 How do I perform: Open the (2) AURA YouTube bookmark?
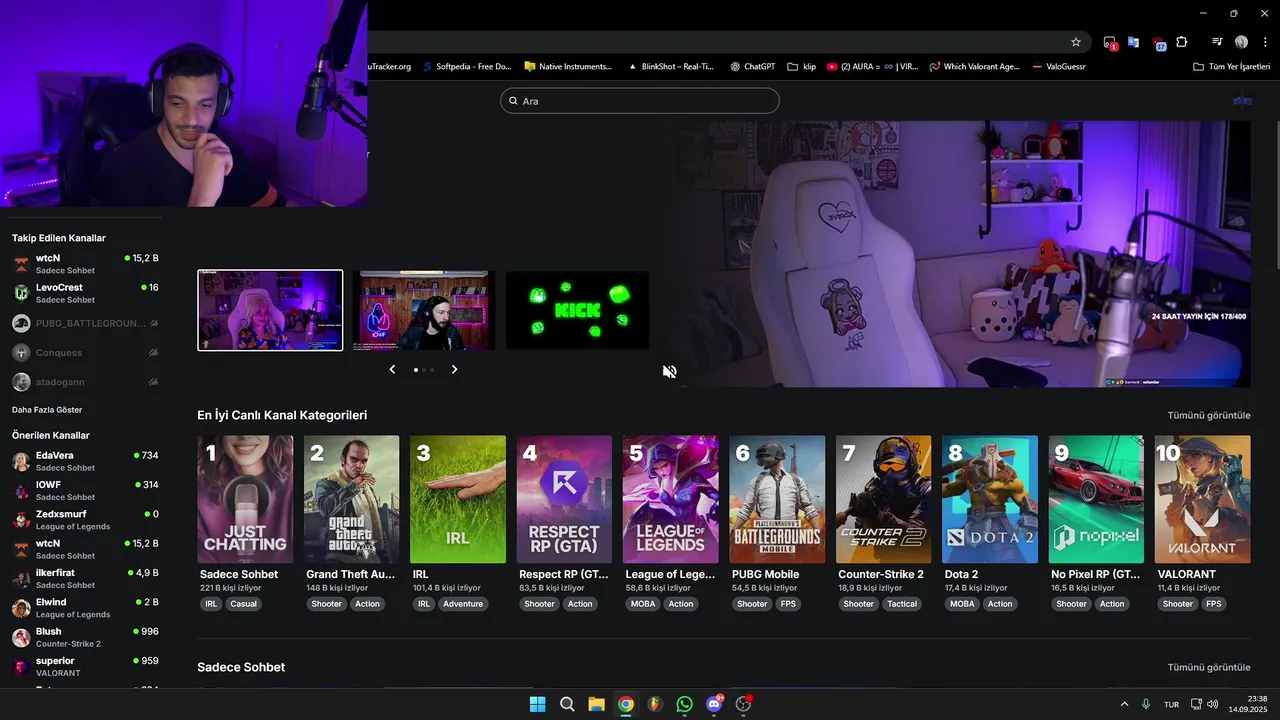[x=872, y=67]
